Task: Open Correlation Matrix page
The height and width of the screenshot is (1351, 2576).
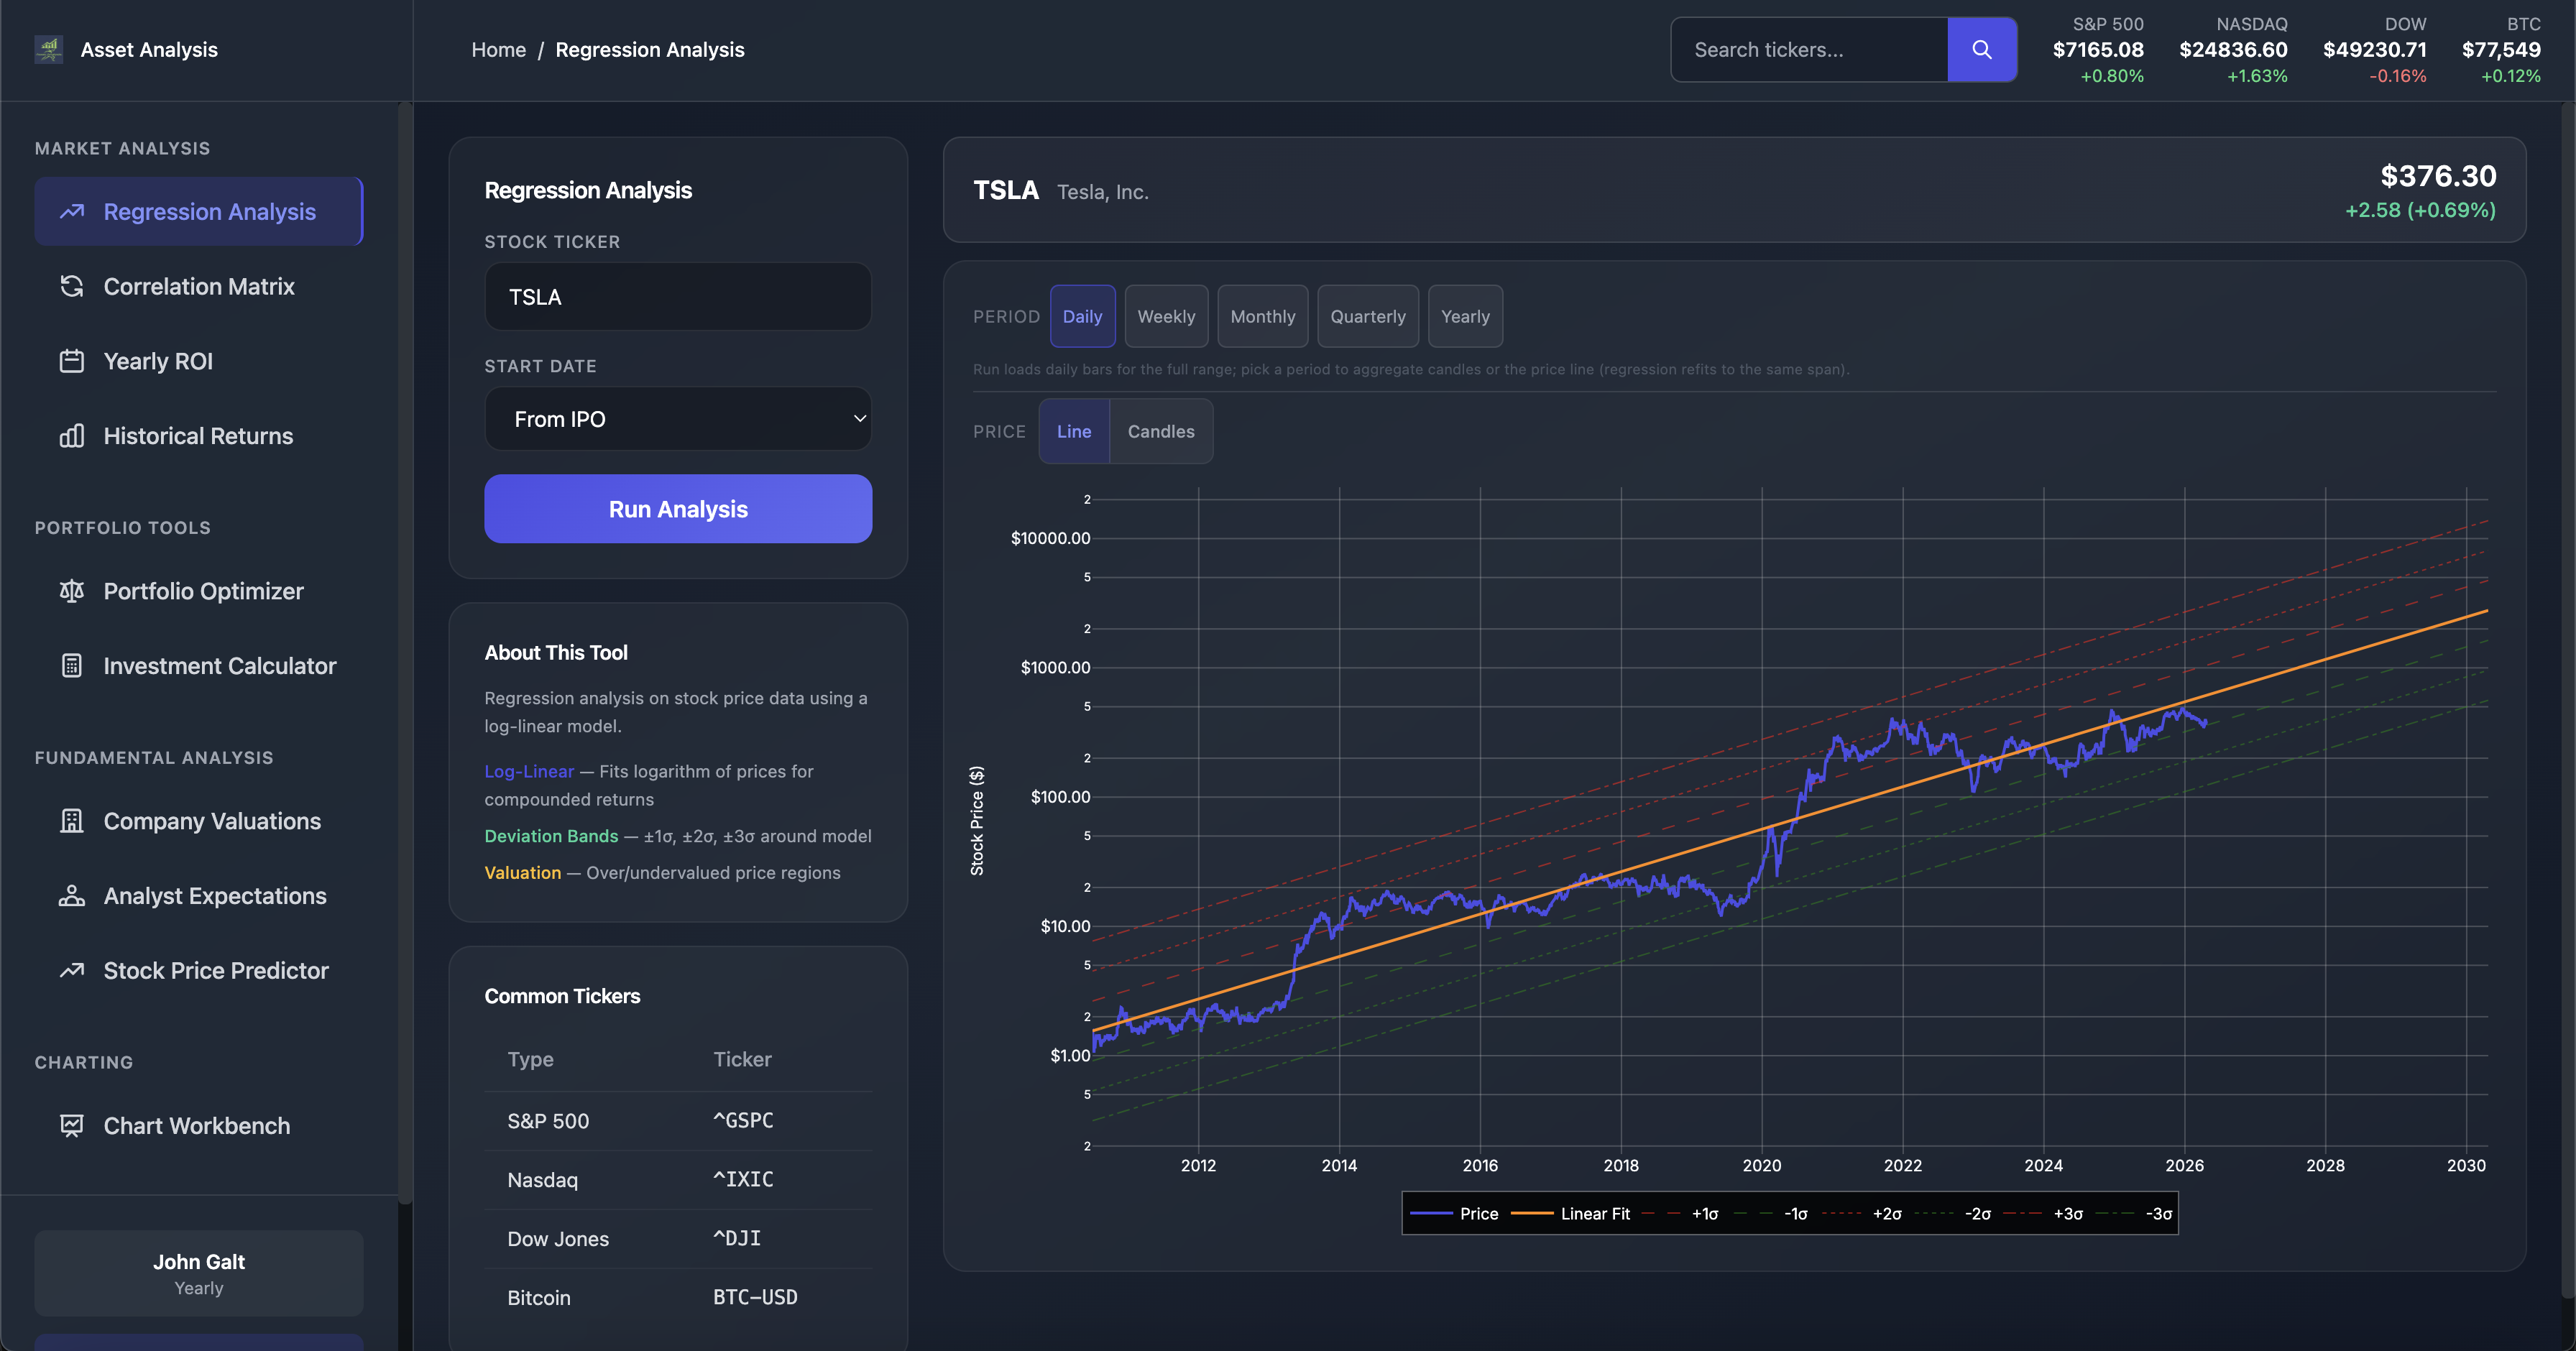Action: (199, 286)
